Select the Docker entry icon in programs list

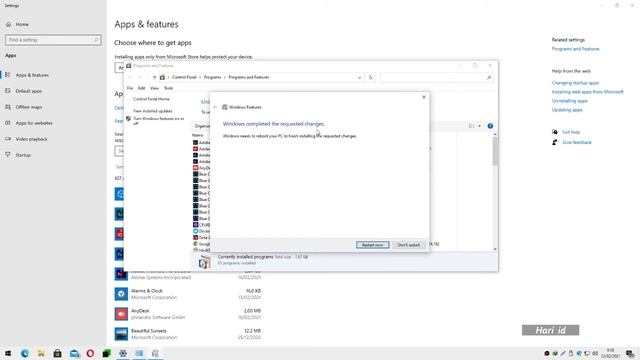tap(196, 231)
